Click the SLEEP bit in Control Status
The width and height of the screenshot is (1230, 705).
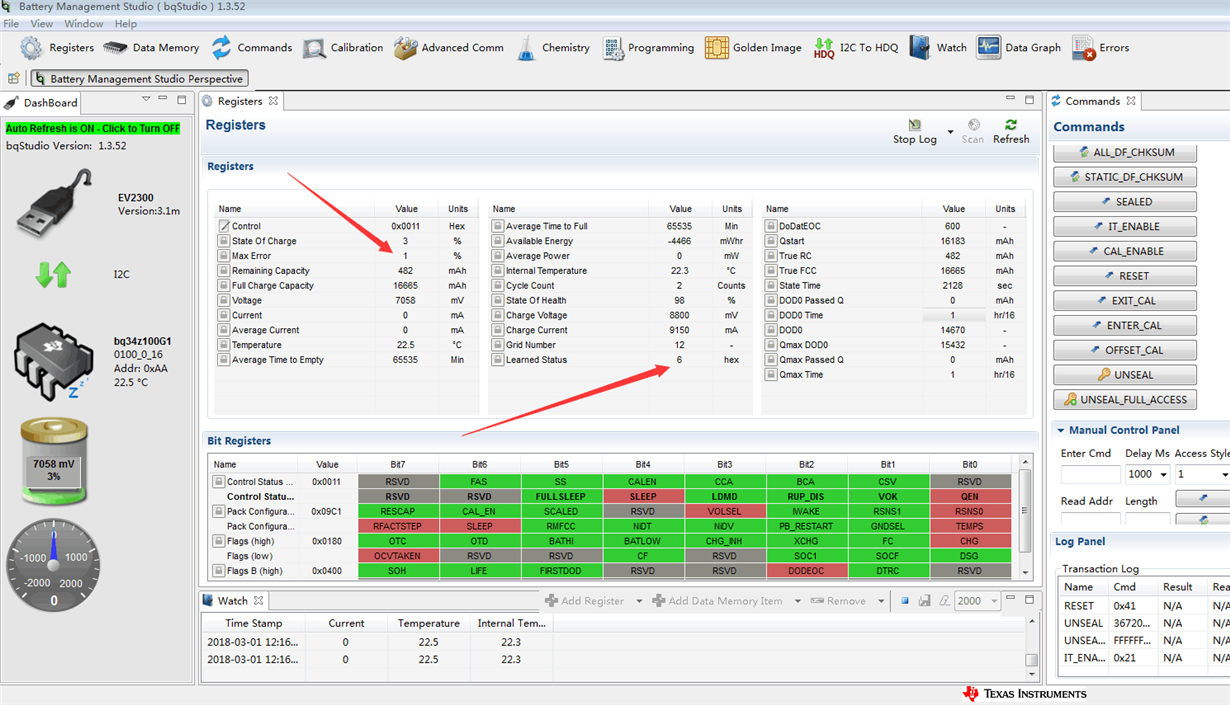(643, 496)
